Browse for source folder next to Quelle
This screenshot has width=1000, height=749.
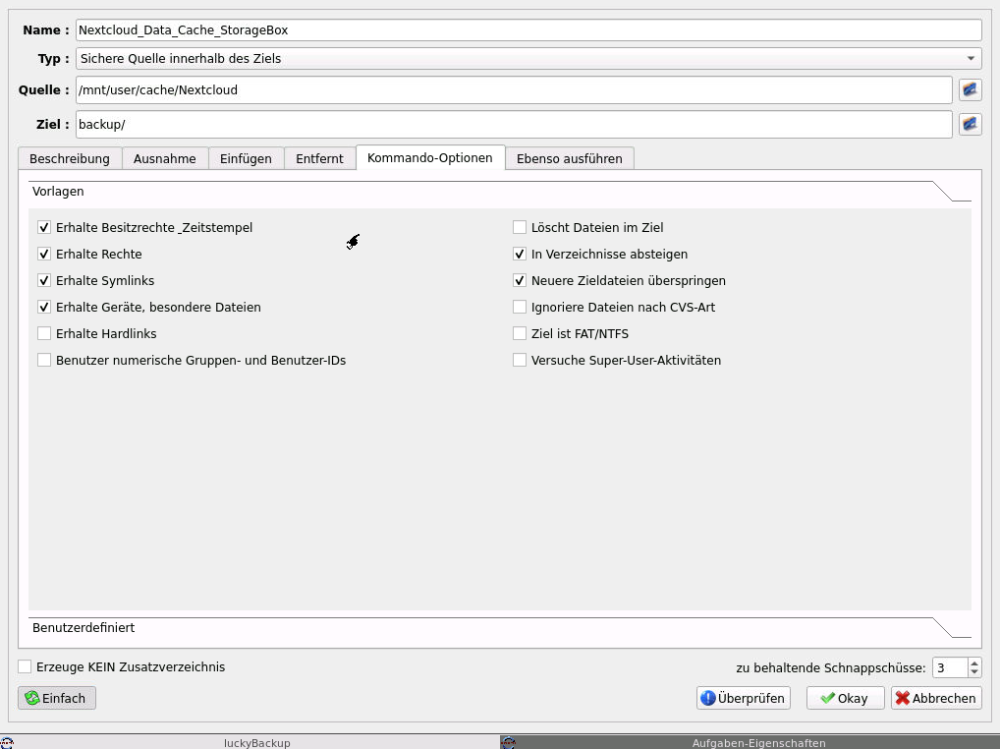969,90
